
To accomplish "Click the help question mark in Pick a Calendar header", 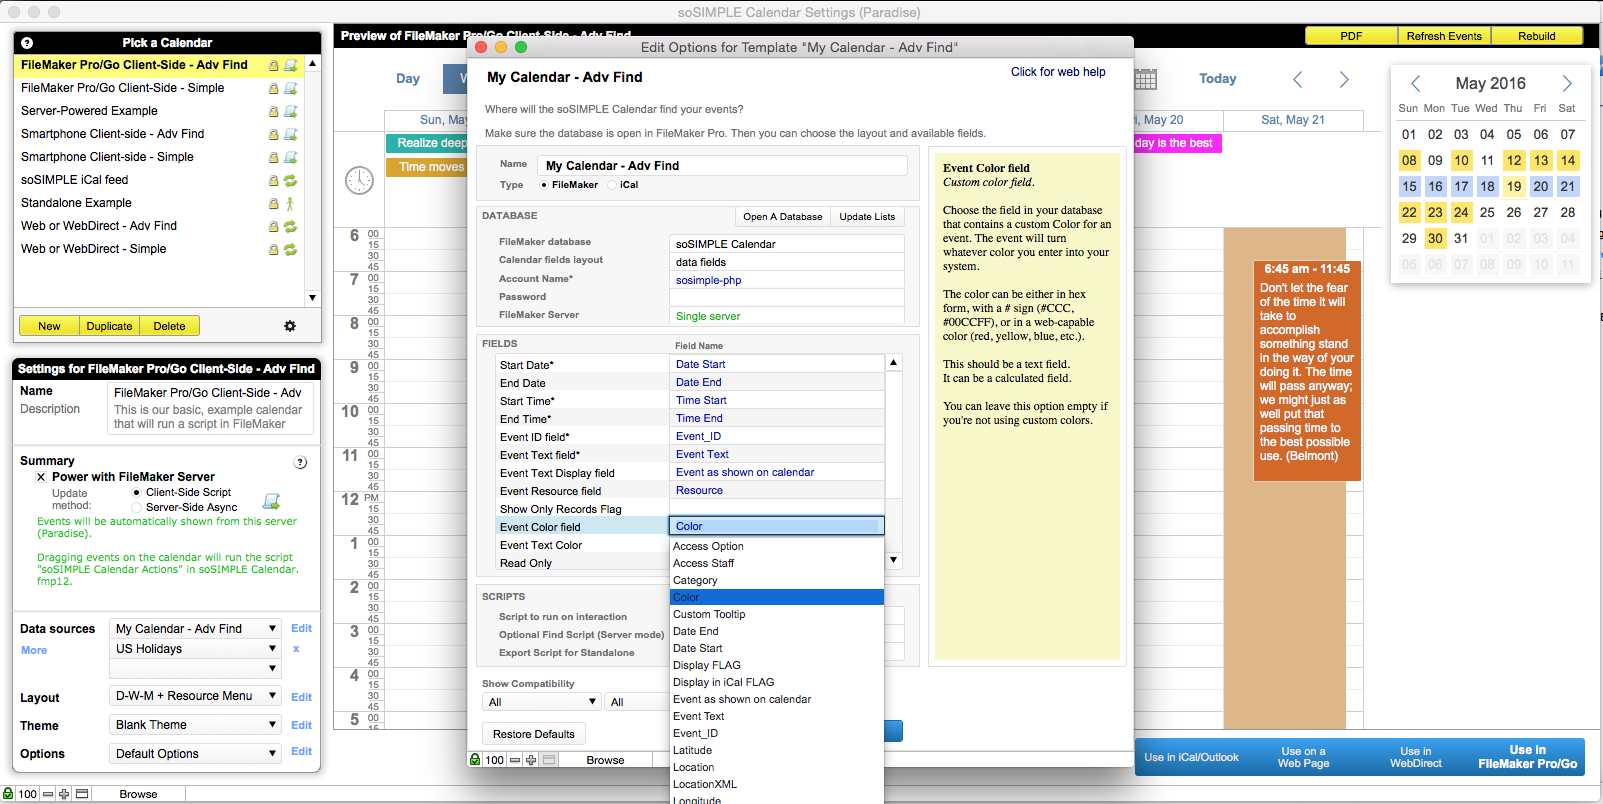I will pyautogui.click(x=27, y=43).
